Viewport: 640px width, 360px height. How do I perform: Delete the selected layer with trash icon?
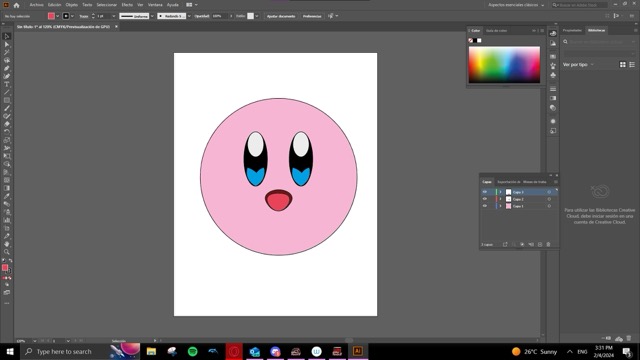548,244
